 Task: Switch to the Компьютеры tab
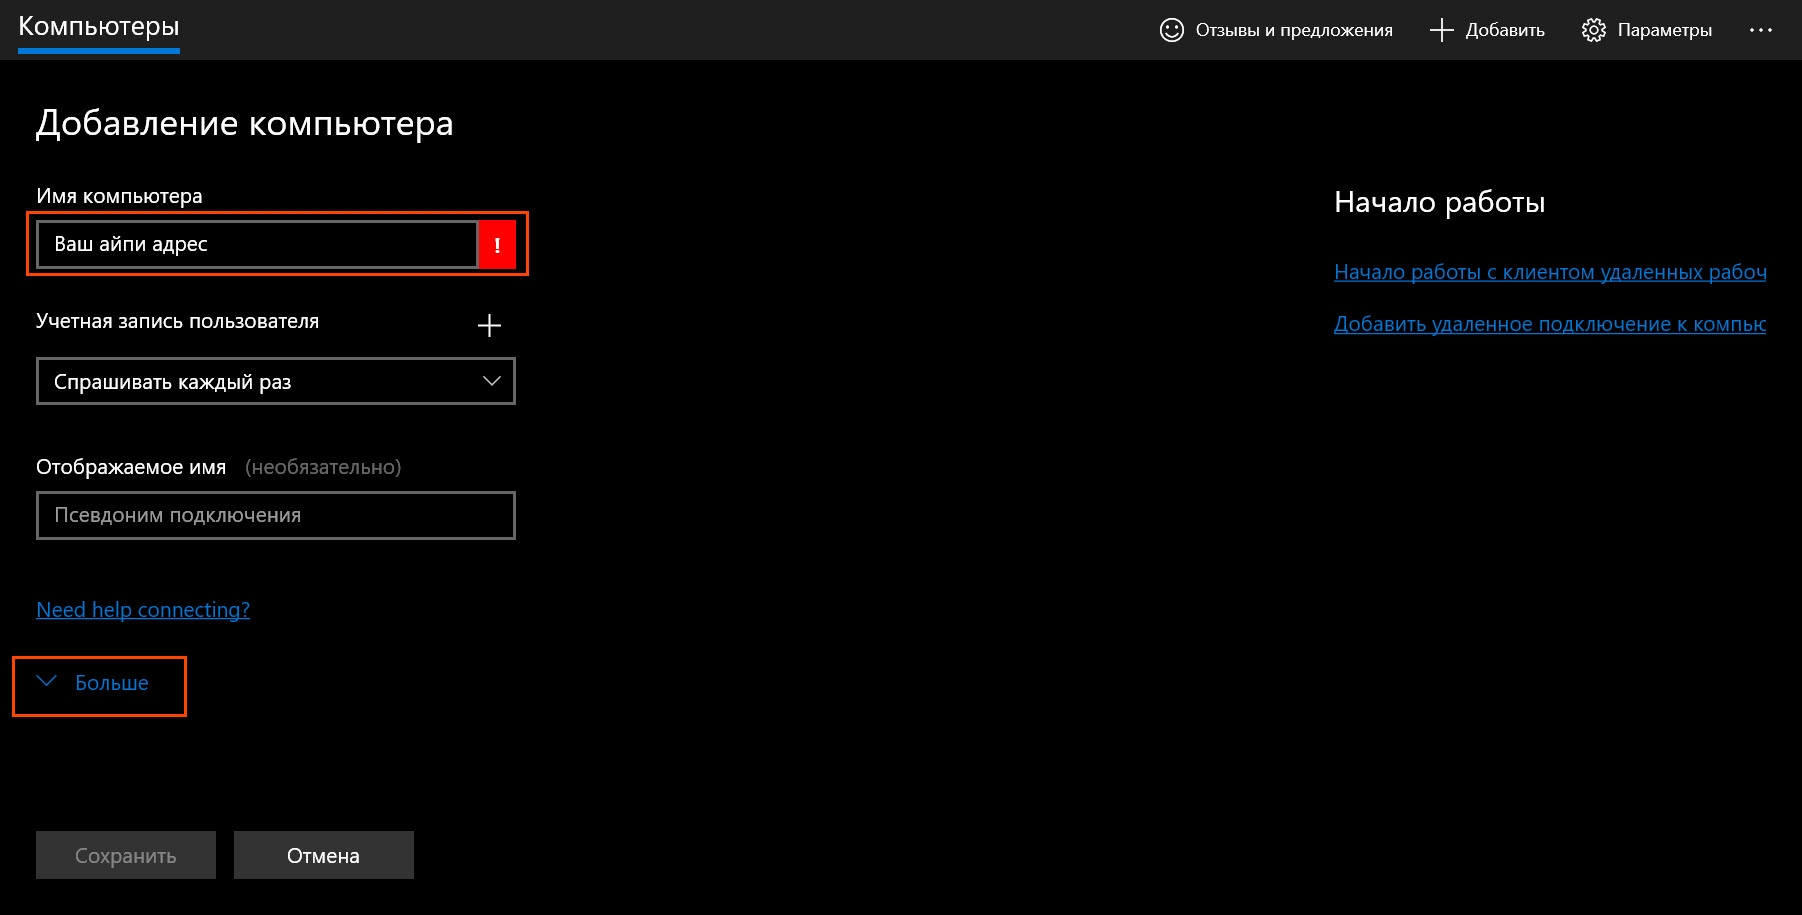click(99, 27)
